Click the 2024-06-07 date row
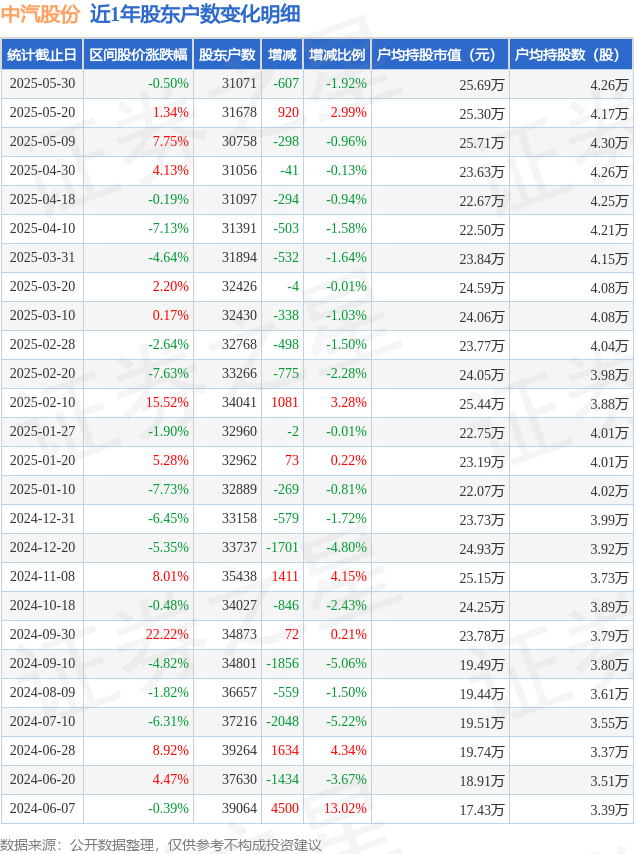 pos(317,808)
